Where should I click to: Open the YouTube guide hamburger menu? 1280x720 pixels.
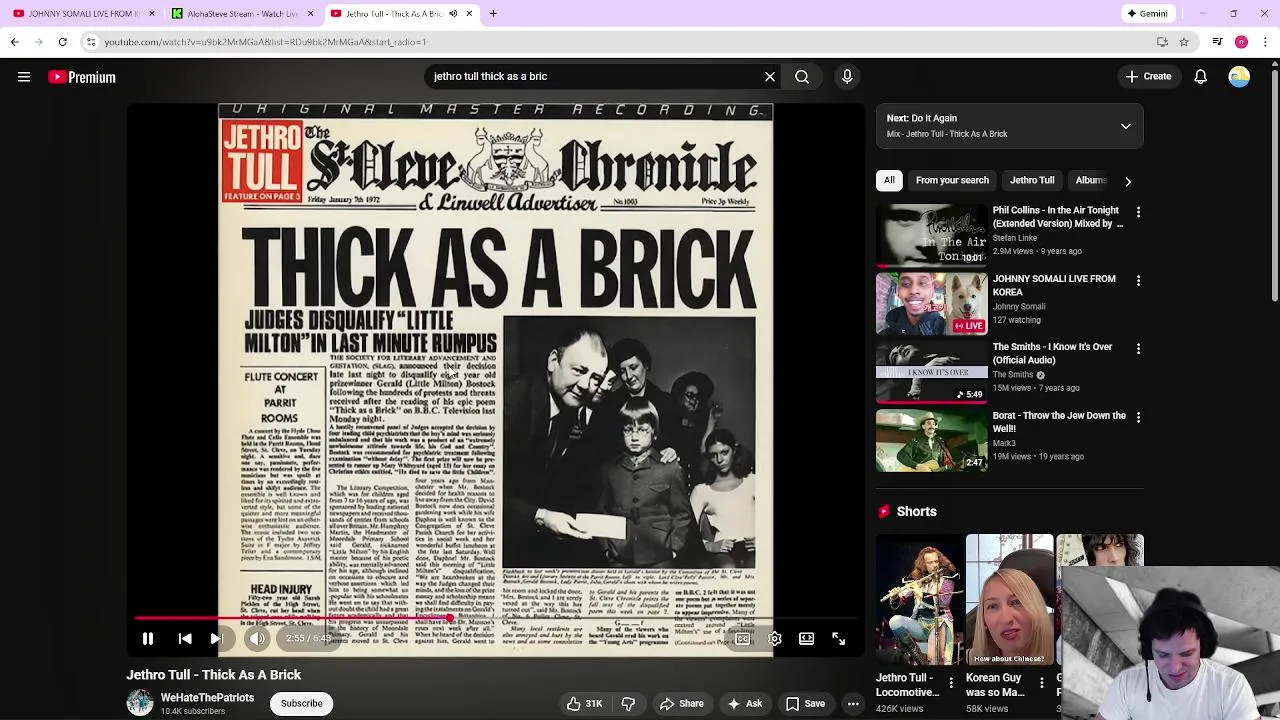coord(24,77)
